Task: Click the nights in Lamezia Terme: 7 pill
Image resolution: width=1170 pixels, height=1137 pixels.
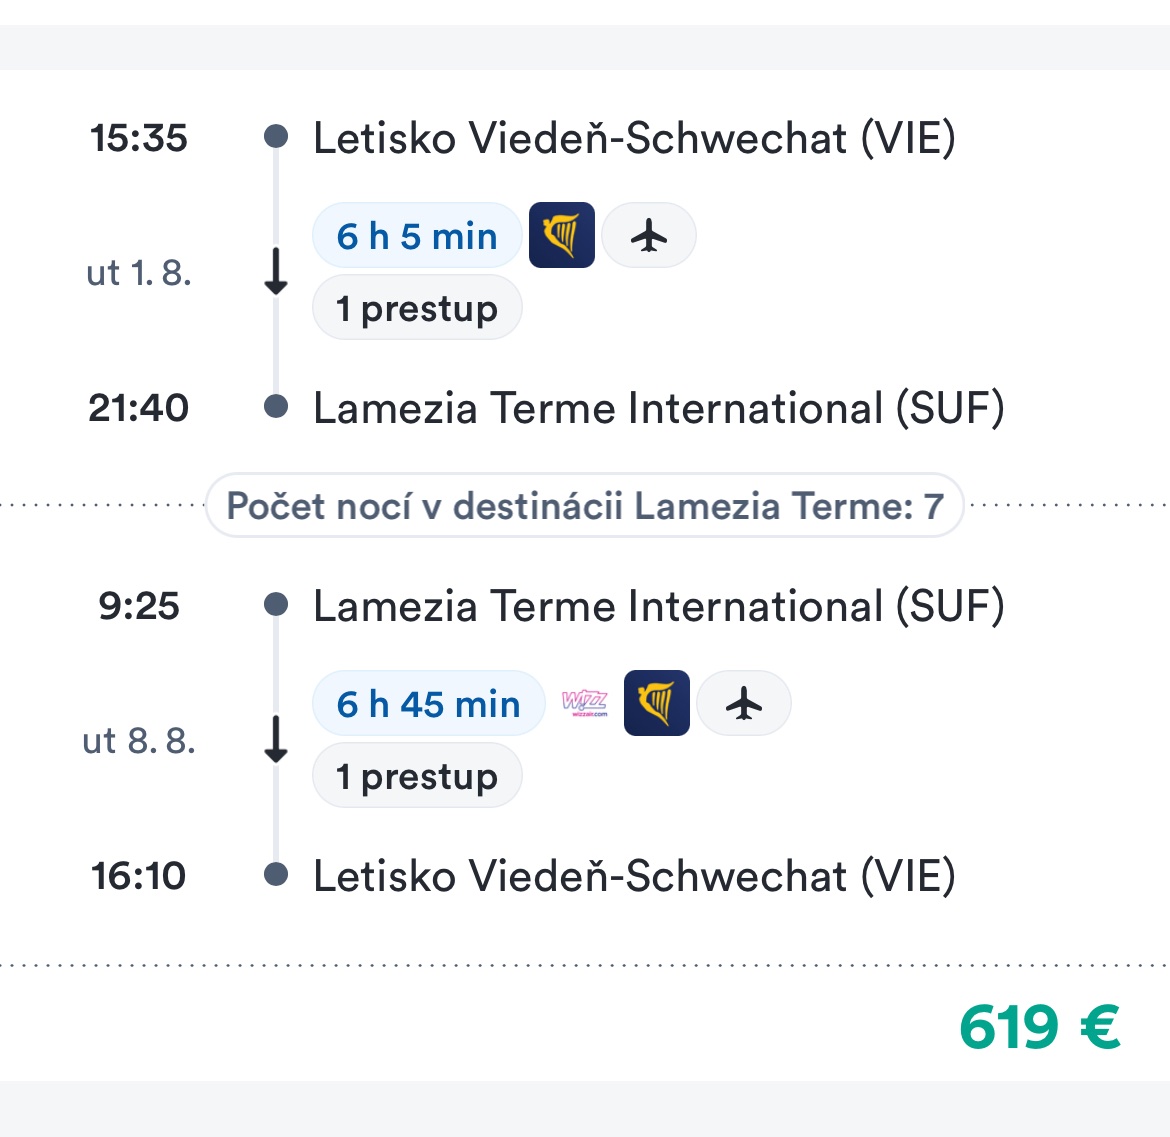Action: pos(585,506)
